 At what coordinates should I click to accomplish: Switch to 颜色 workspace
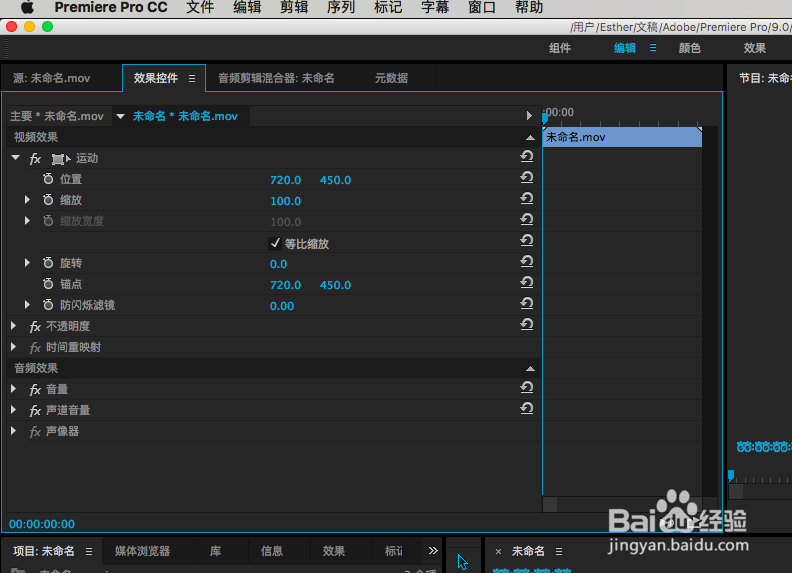click(x=689, y=48)
